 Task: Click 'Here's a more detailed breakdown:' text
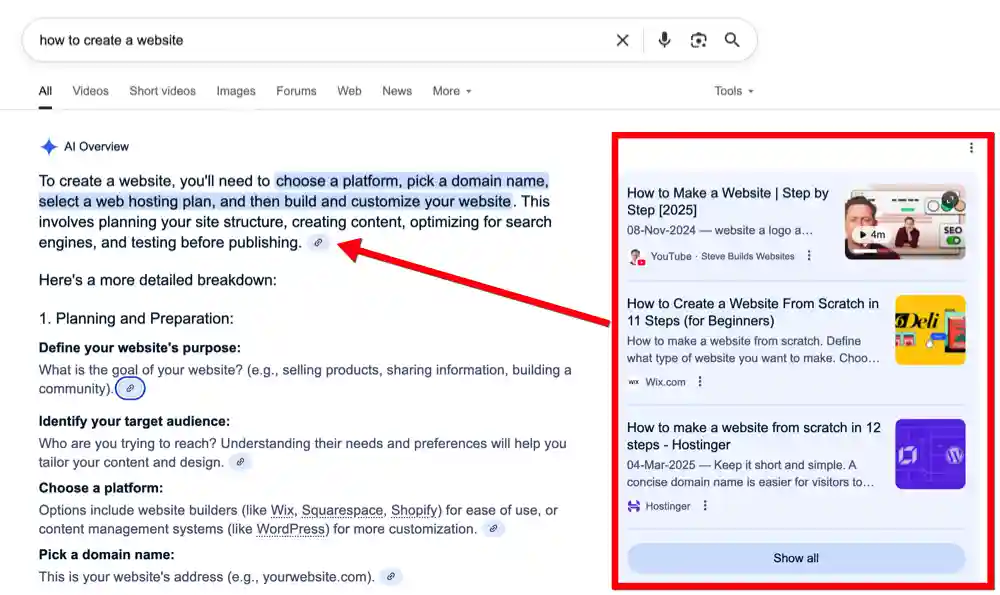(158, 280)
